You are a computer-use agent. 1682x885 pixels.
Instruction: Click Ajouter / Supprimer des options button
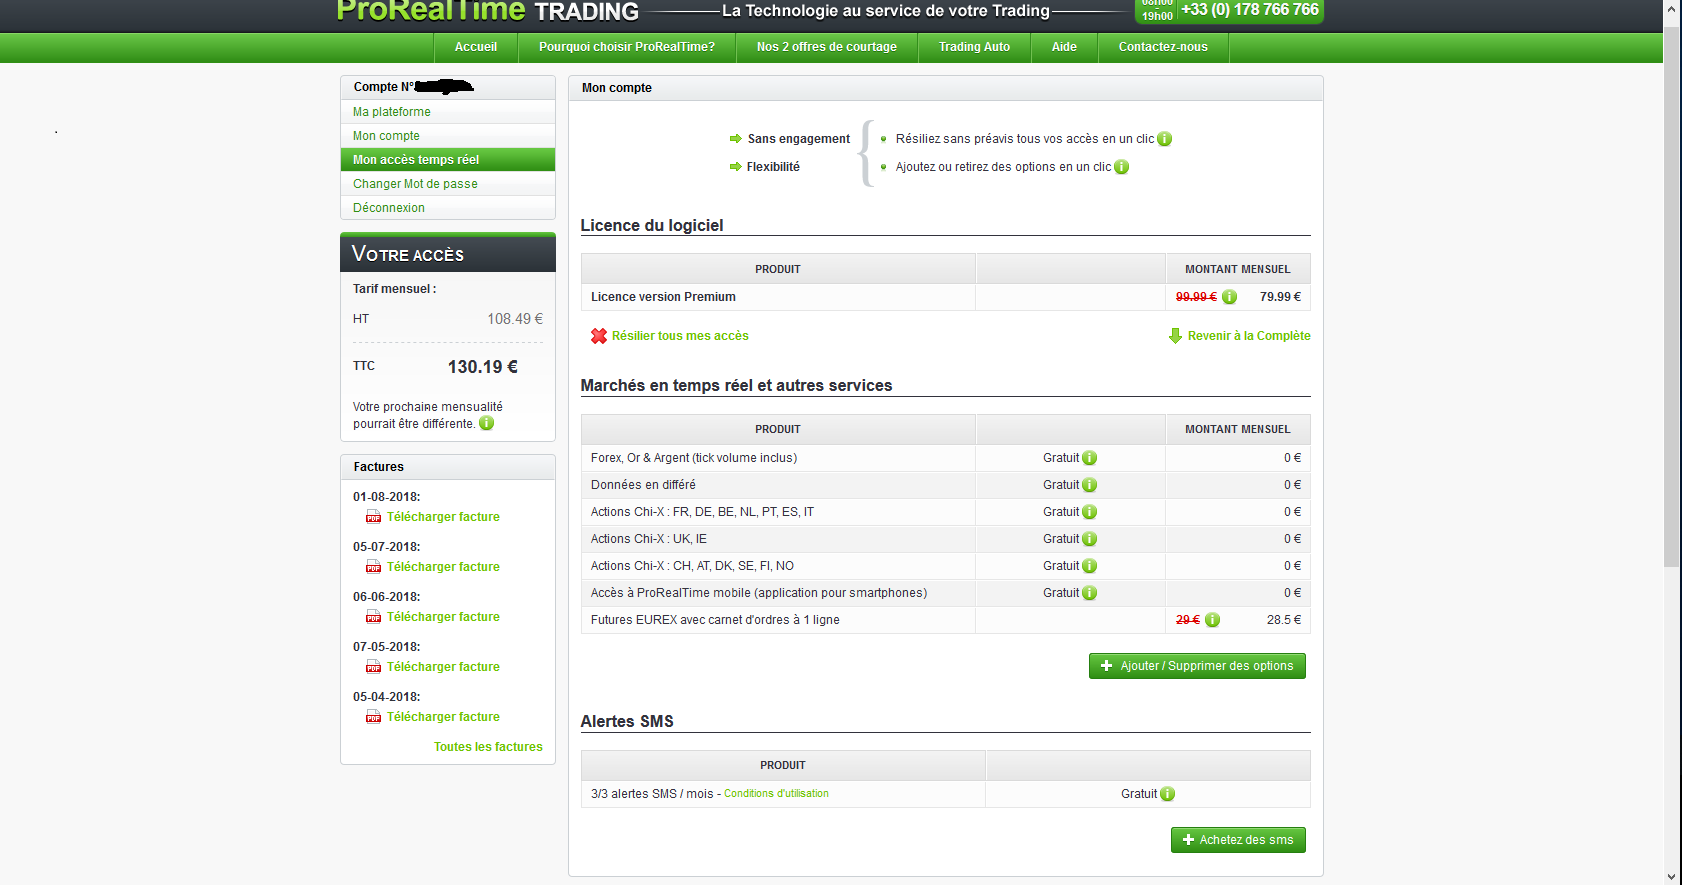coord(1197,666)
